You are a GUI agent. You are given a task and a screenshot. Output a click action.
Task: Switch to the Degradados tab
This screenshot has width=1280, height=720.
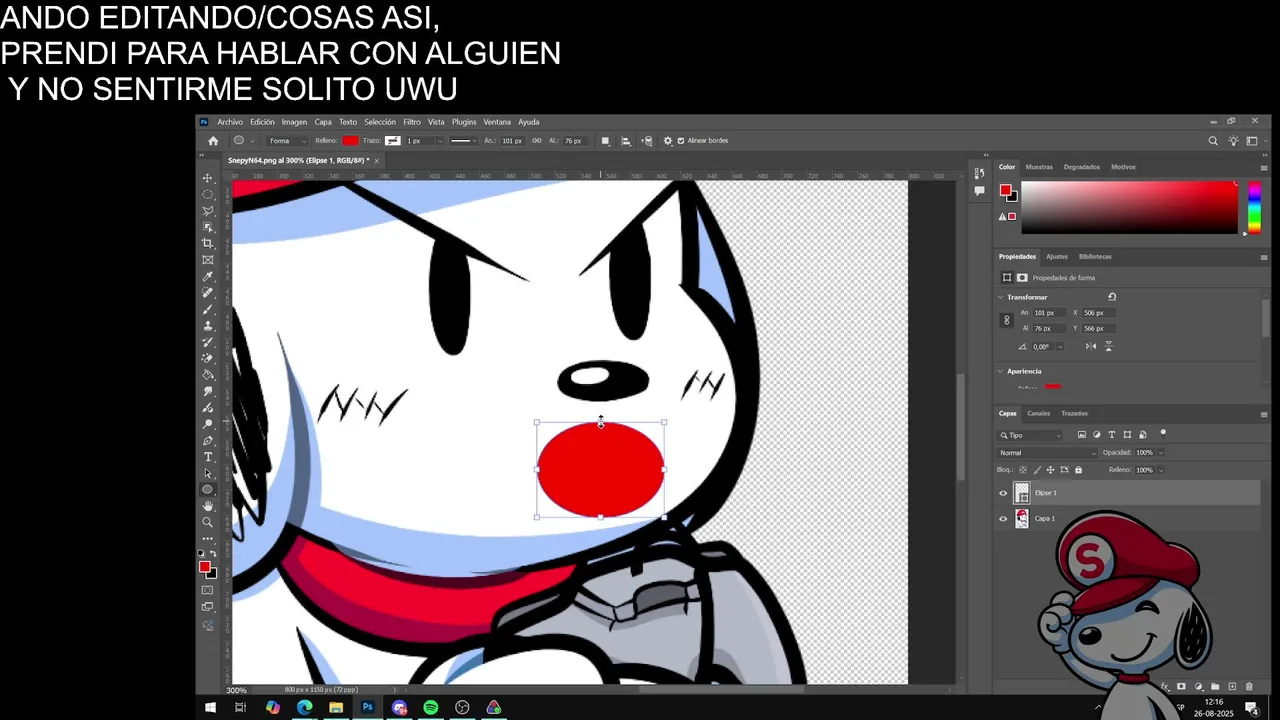tap(1082, 167)
